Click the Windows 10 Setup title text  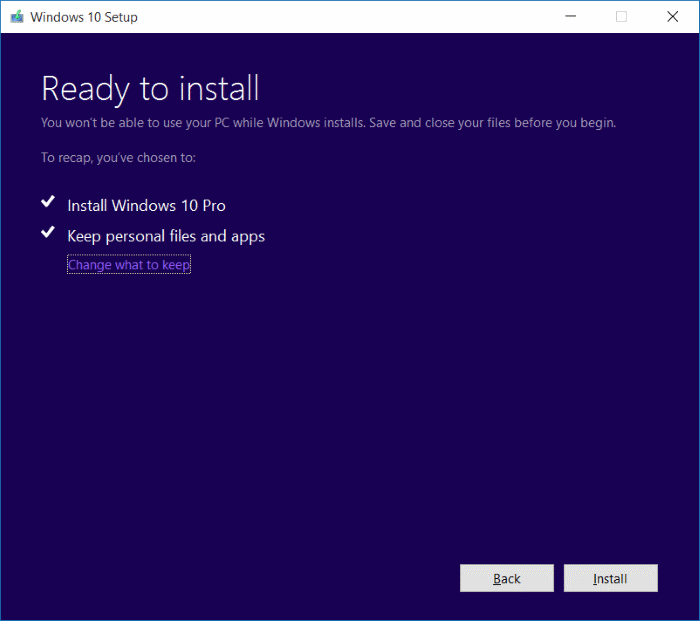(84, 17)
